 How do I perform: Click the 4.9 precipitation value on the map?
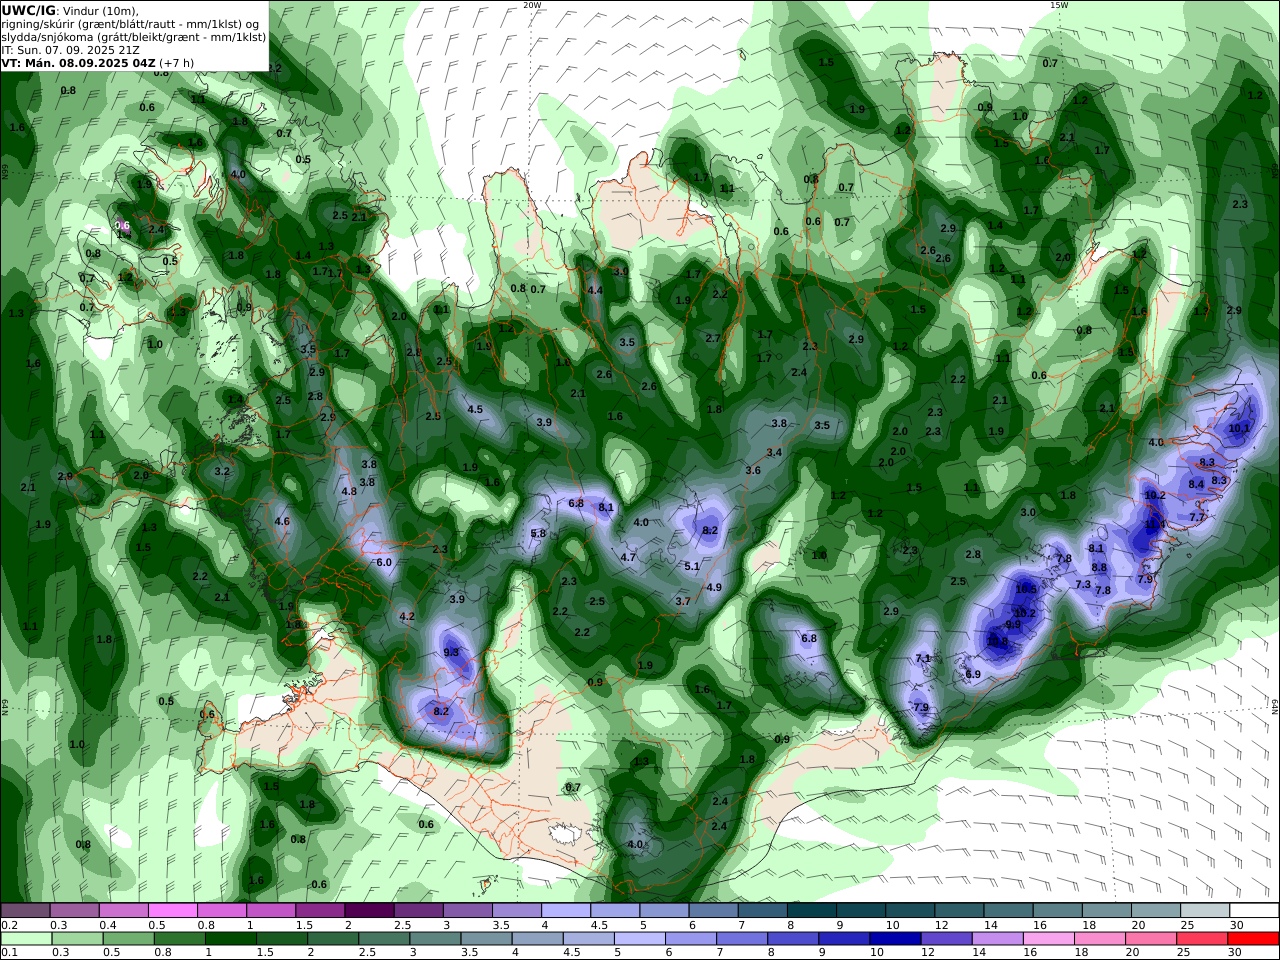coord(714,587)
